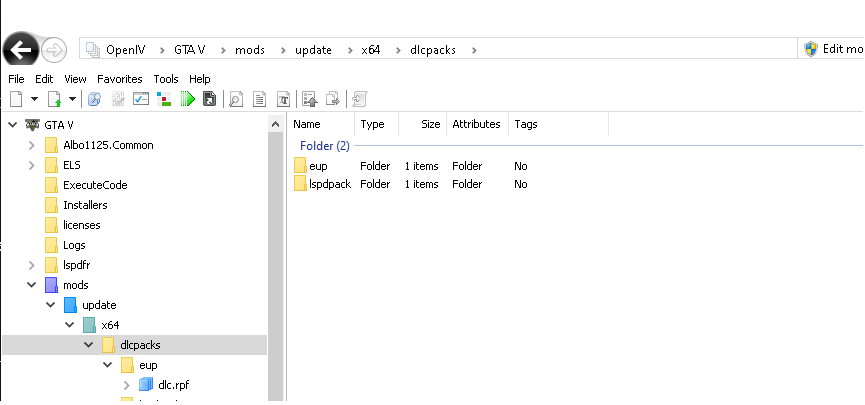Open dropdown arrow beside import icon
Viewport: 865px width, 405px height.
pos(72,99)
